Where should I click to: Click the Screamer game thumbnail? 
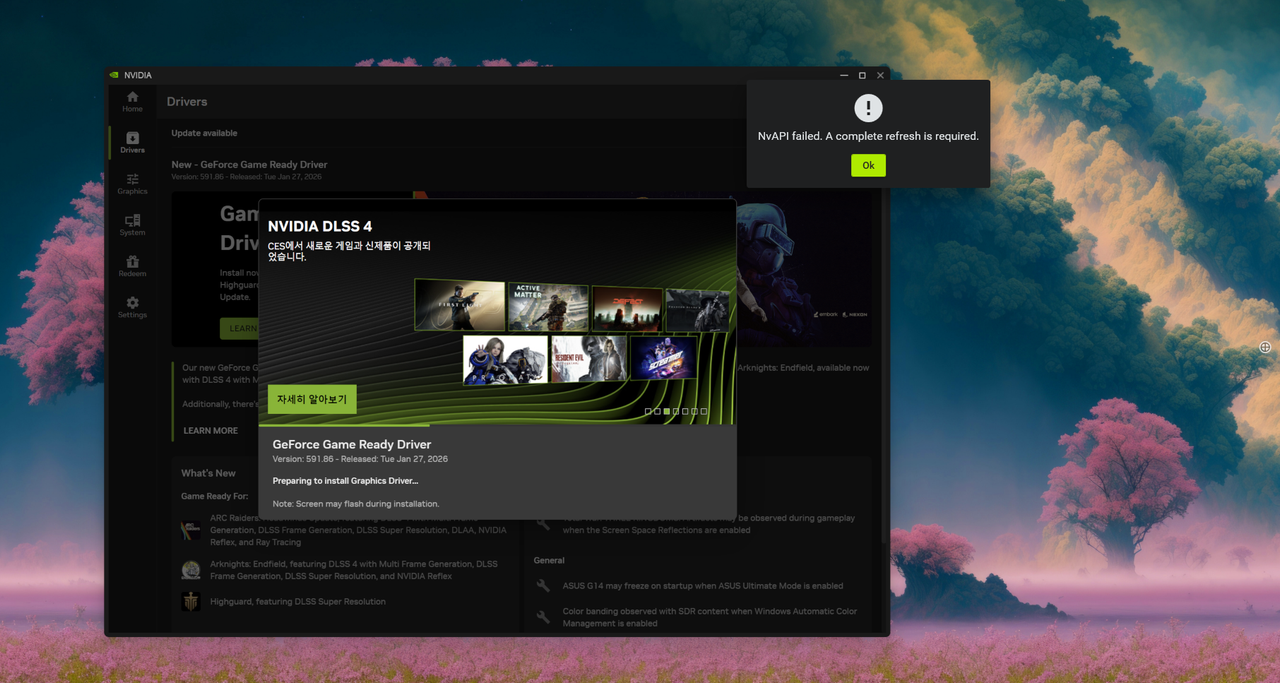(x=663, y=358)
